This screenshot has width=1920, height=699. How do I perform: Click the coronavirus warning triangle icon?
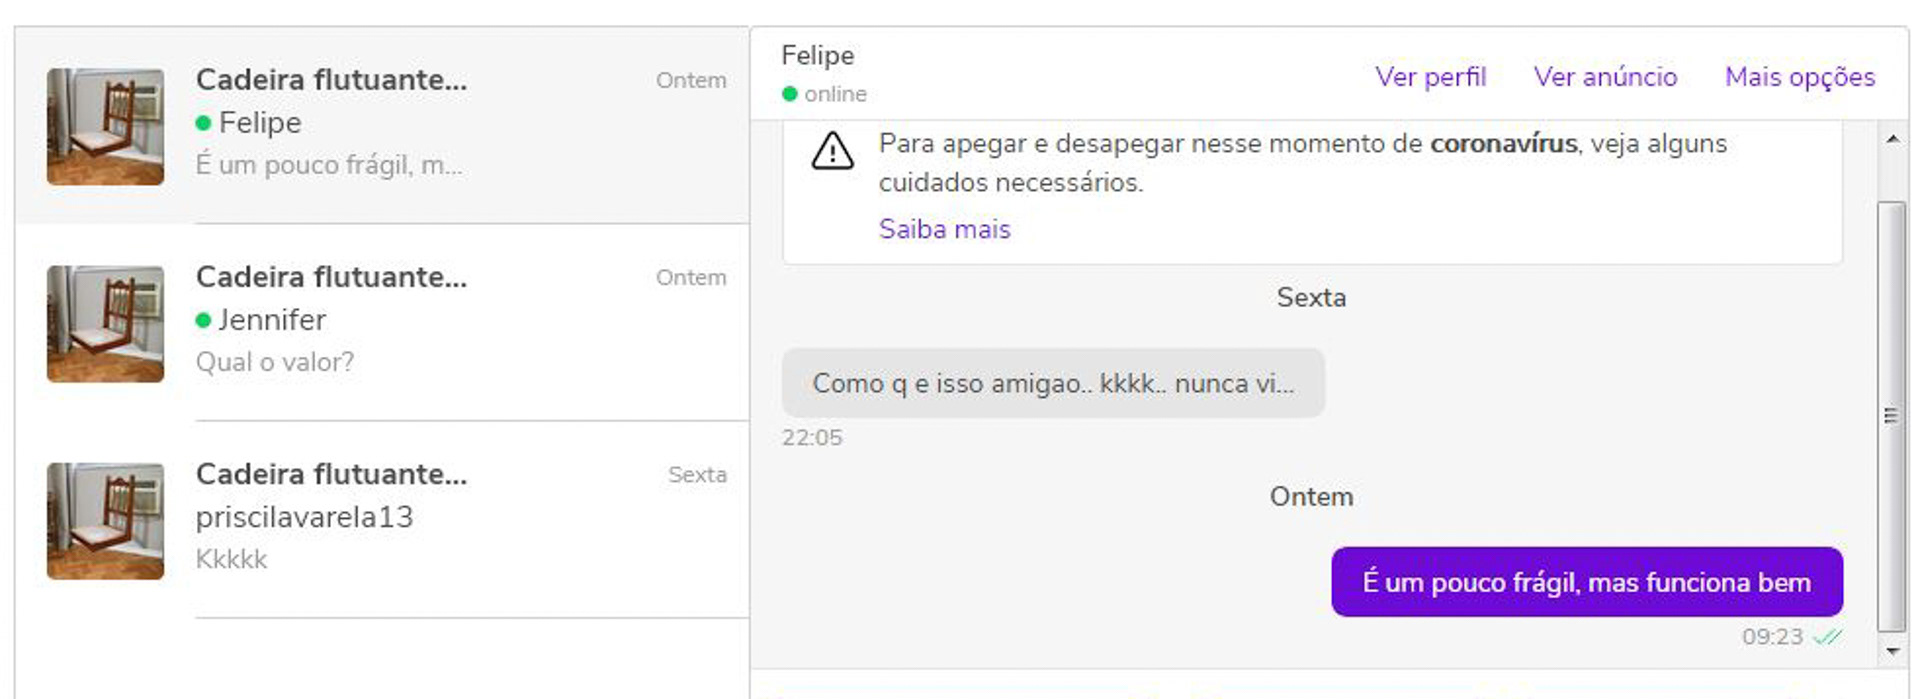coord(832,152)
